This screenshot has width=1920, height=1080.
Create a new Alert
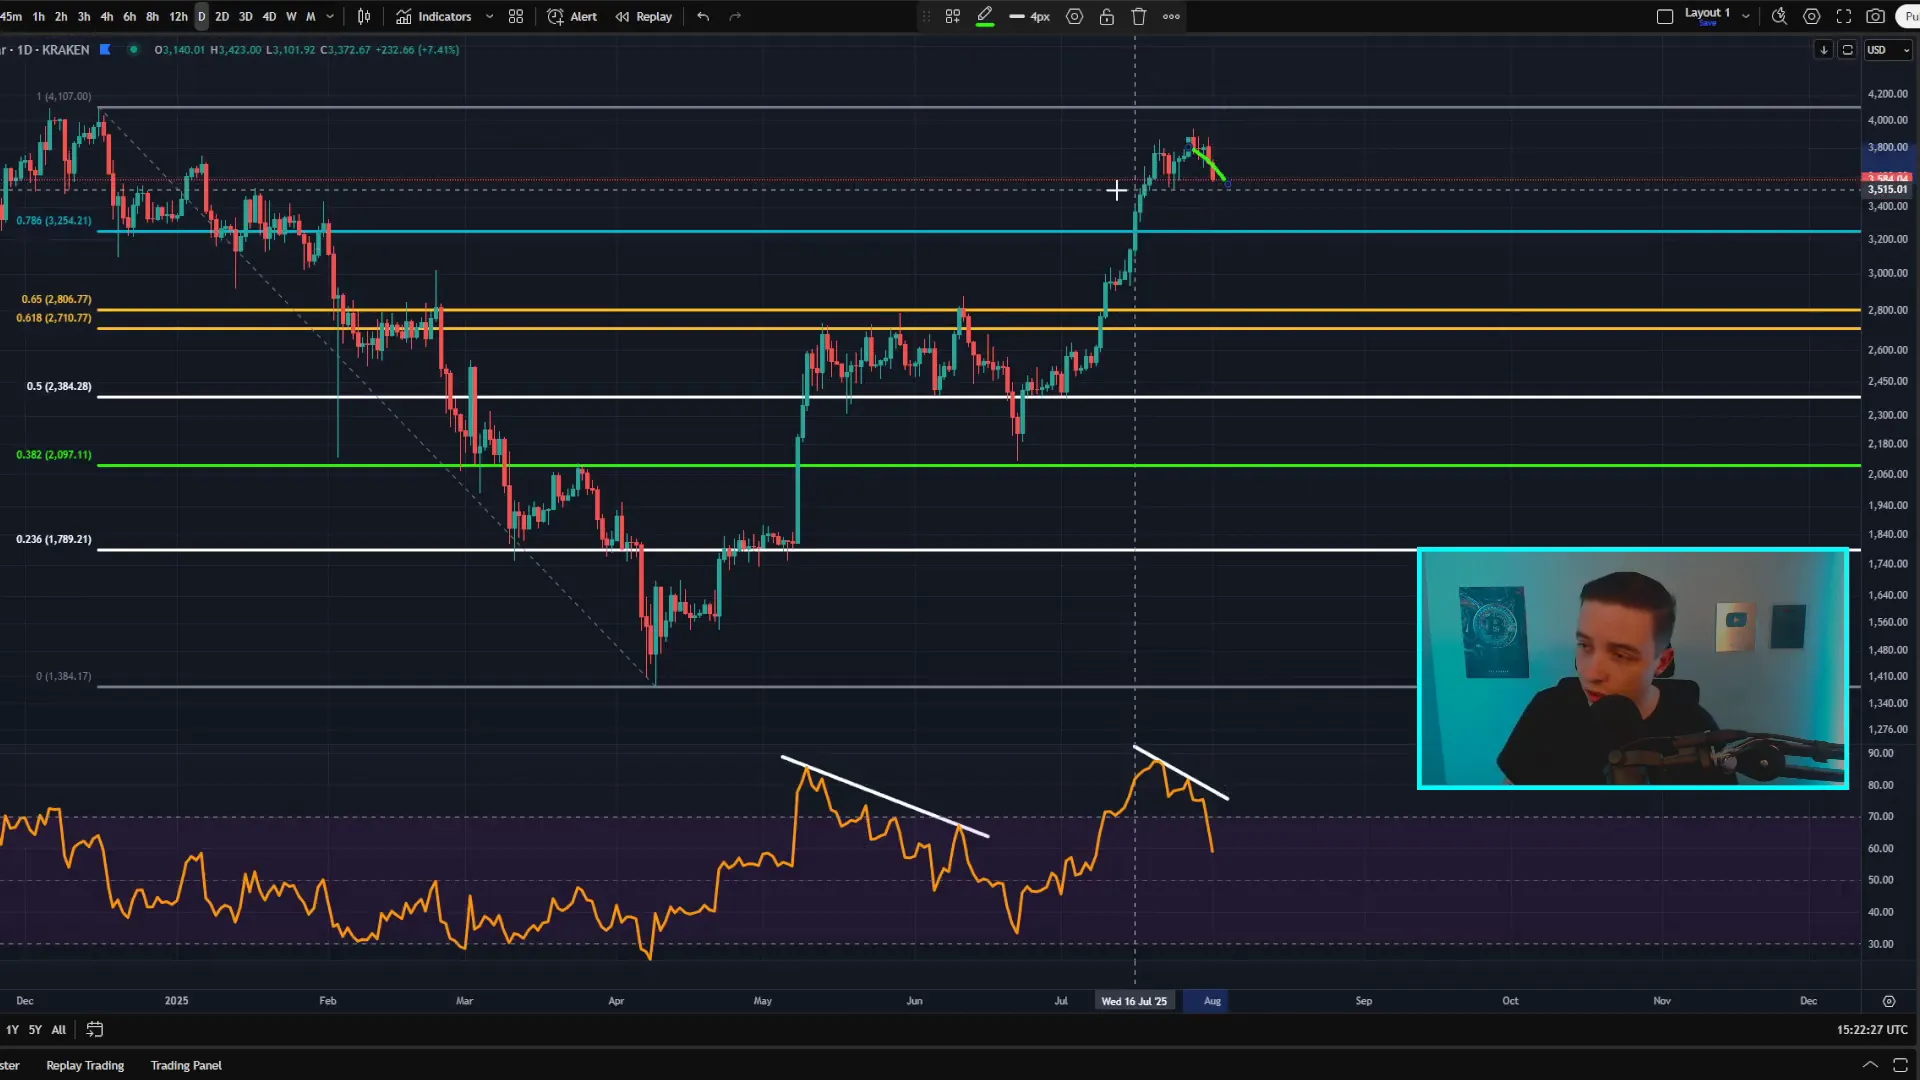(x=572, y=17)
